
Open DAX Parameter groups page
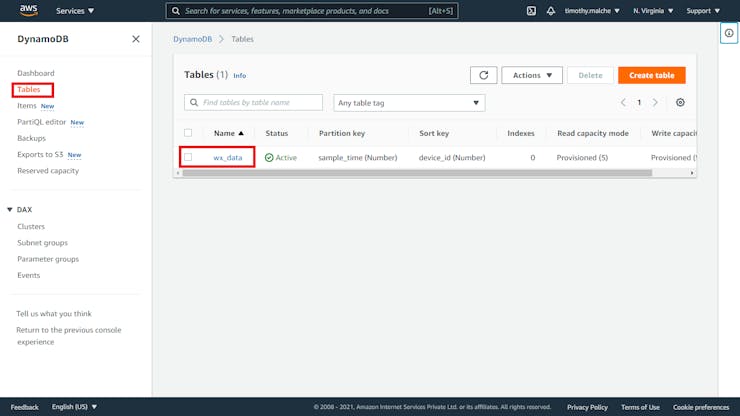point(48,259)
